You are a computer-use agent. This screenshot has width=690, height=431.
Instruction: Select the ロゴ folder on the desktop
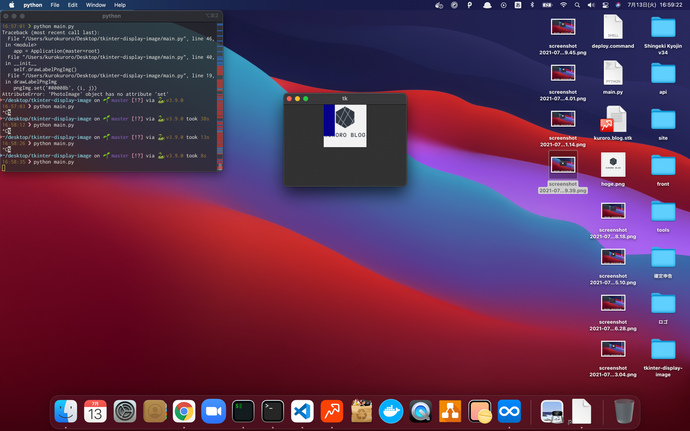tap(663, 303)
